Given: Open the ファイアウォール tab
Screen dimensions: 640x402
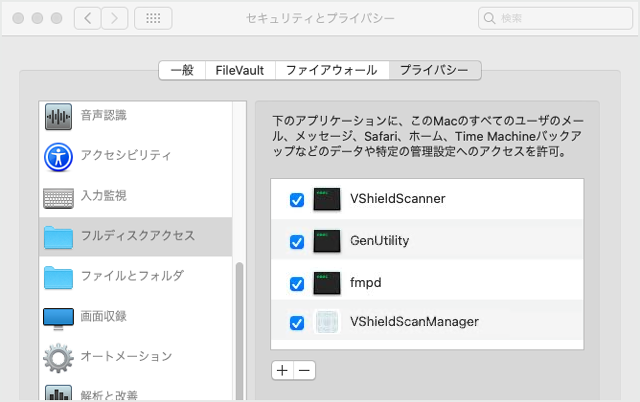Looking at the screenshot, I should [x=332, y=70].
